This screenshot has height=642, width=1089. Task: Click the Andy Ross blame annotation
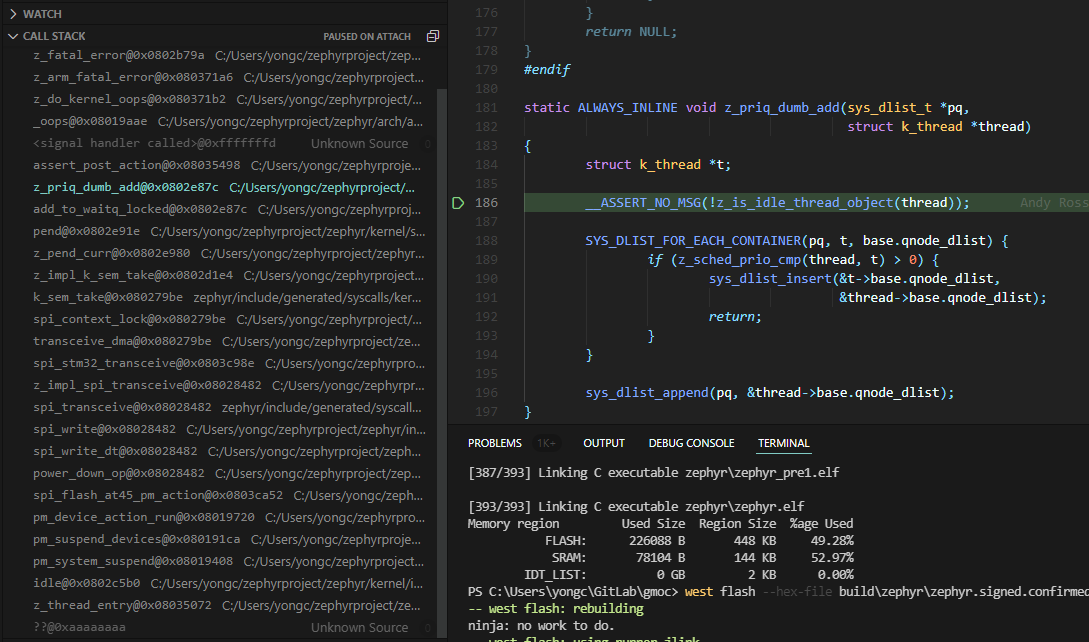pos(1054,203)
